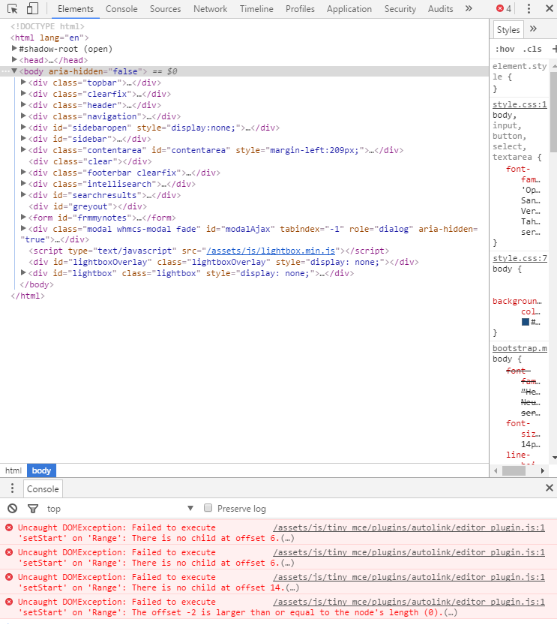Image resolution: width=559 pixels, height=624 pixels.
Task: Switch to the Console tab
Action: [121, 9]
